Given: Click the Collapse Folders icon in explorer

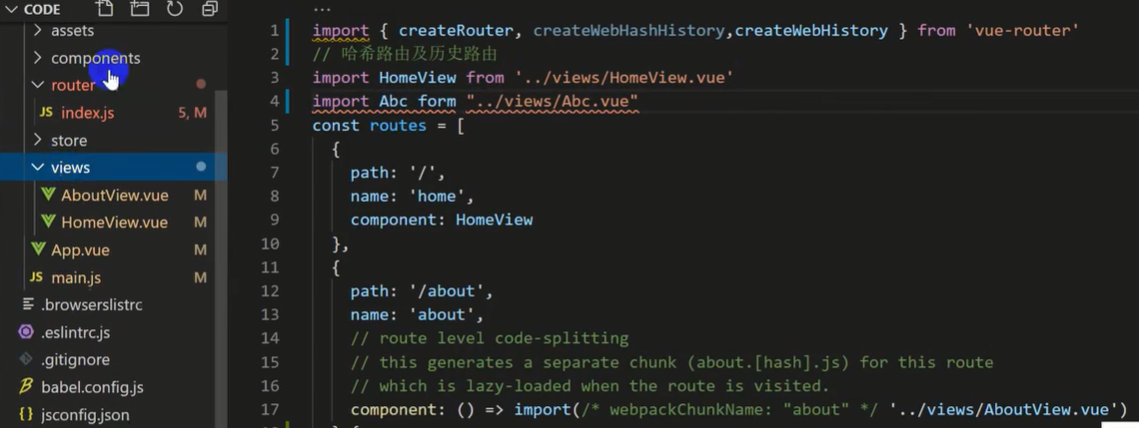Looking at the screenshot, I should (x=209, y=9).
